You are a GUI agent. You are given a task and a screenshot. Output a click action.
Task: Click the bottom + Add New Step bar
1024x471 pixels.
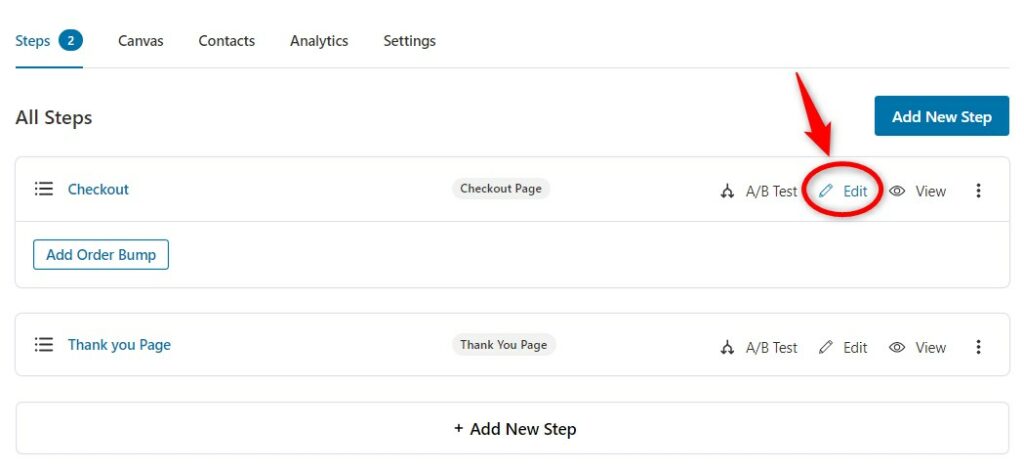pyautogui.click(x=512, y=429)
